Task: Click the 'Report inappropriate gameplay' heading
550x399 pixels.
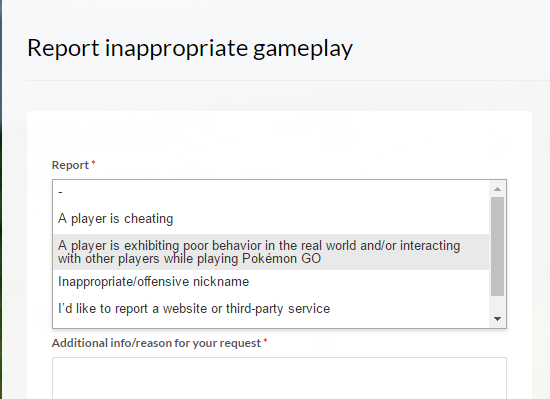Action: [x=190, y=48]
